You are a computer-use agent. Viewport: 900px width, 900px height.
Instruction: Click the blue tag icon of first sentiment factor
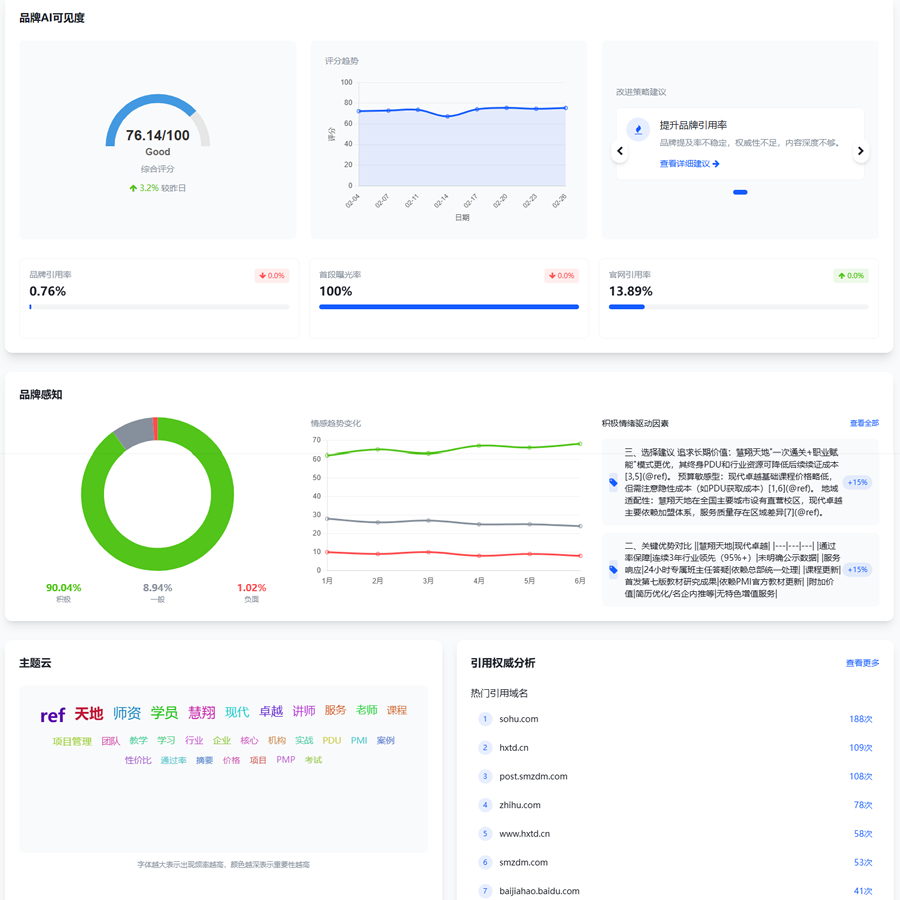(613, 483)
